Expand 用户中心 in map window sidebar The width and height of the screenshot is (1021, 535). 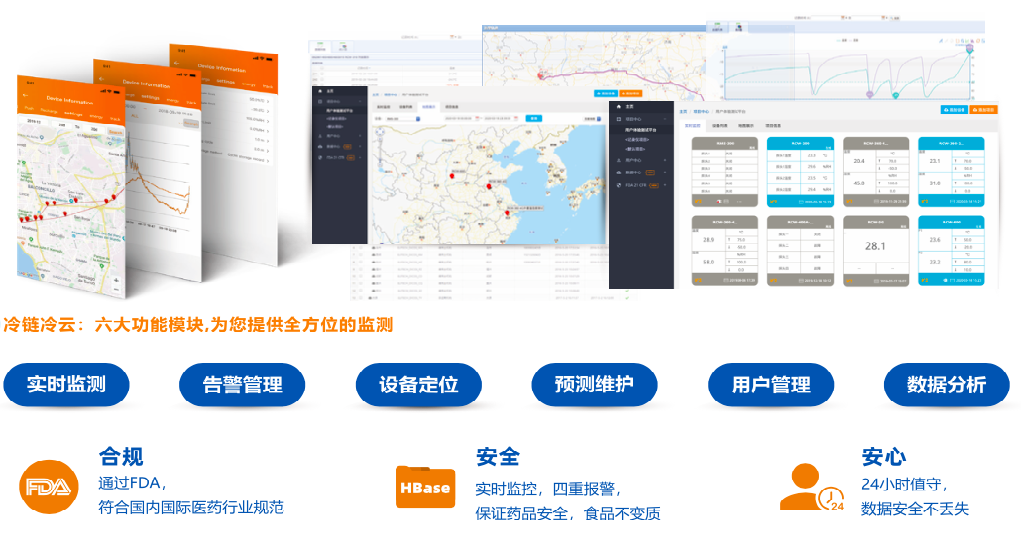coord(340,136)
